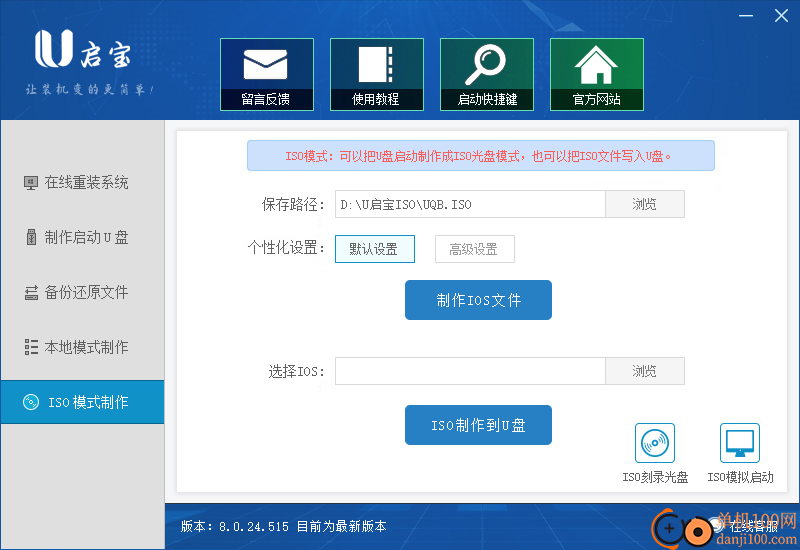This screenshot has height=550, width=800.
Task: Click the 选择IOS empty input field
Action: tap(470, 371)
